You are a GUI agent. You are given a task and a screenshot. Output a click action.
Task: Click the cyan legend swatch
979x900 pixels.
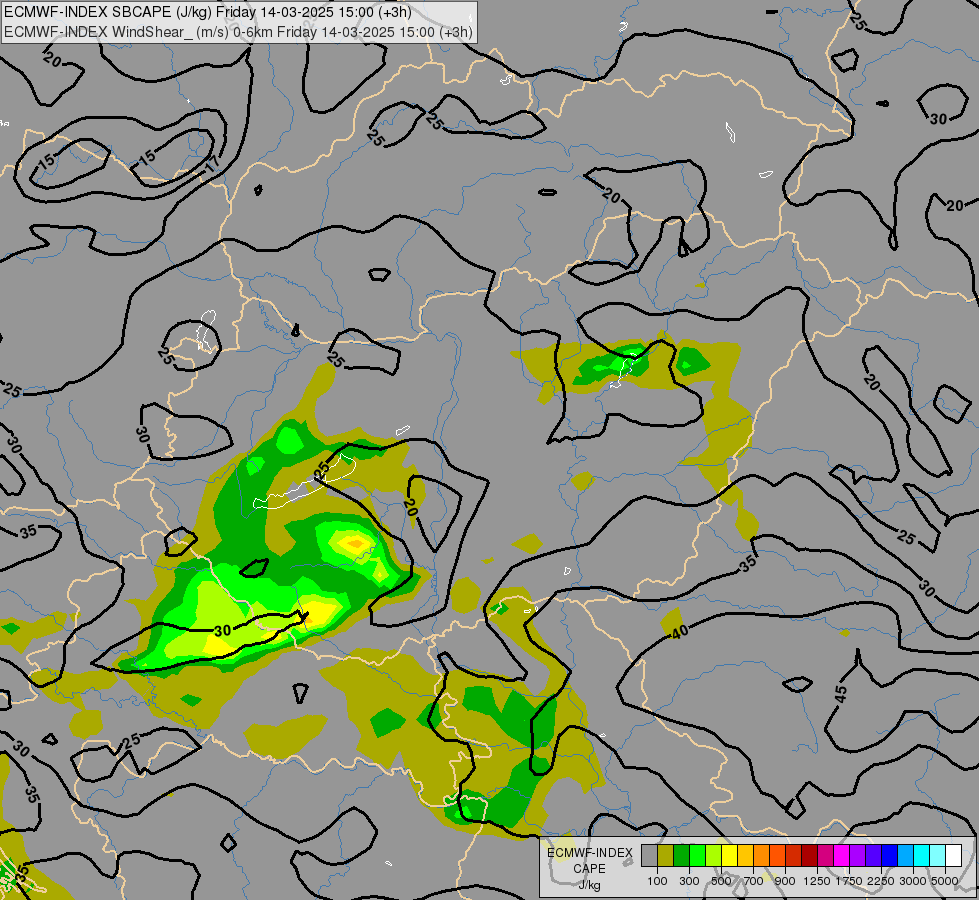coord(922,856)
